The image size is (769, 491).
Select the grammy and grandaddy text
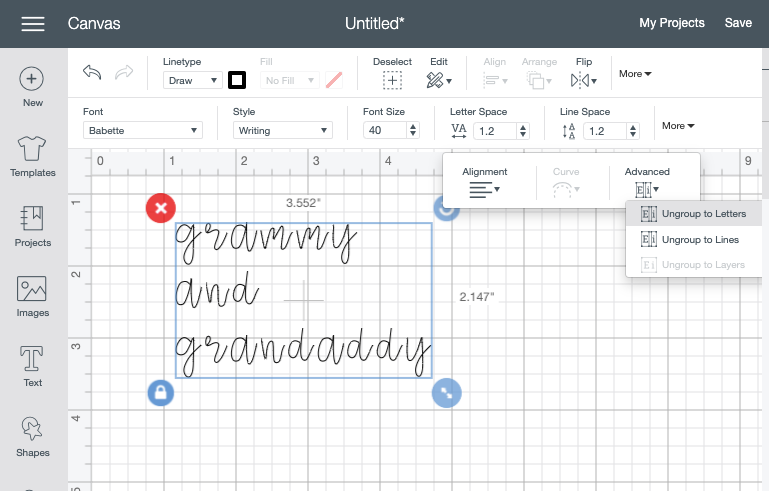pyautogui.click(x=304, y=300)
